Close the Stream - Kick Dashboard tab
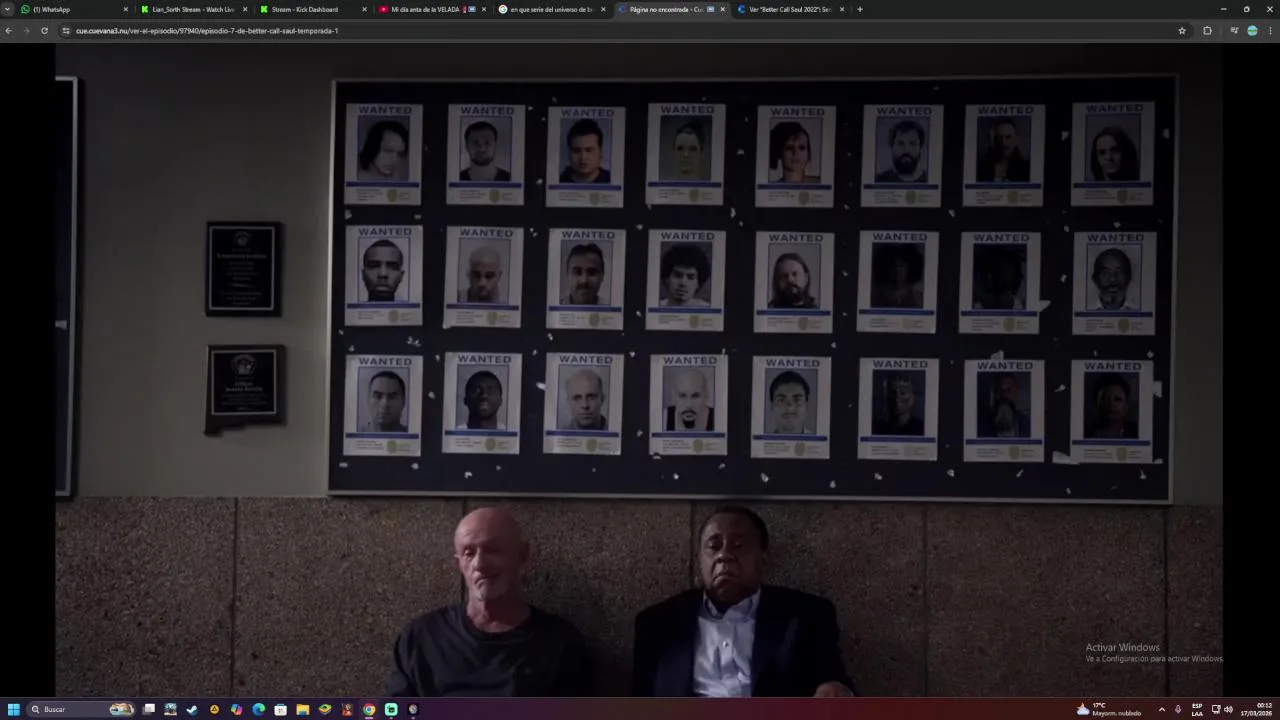This screenshot has height=720, width=1280. 364,9
